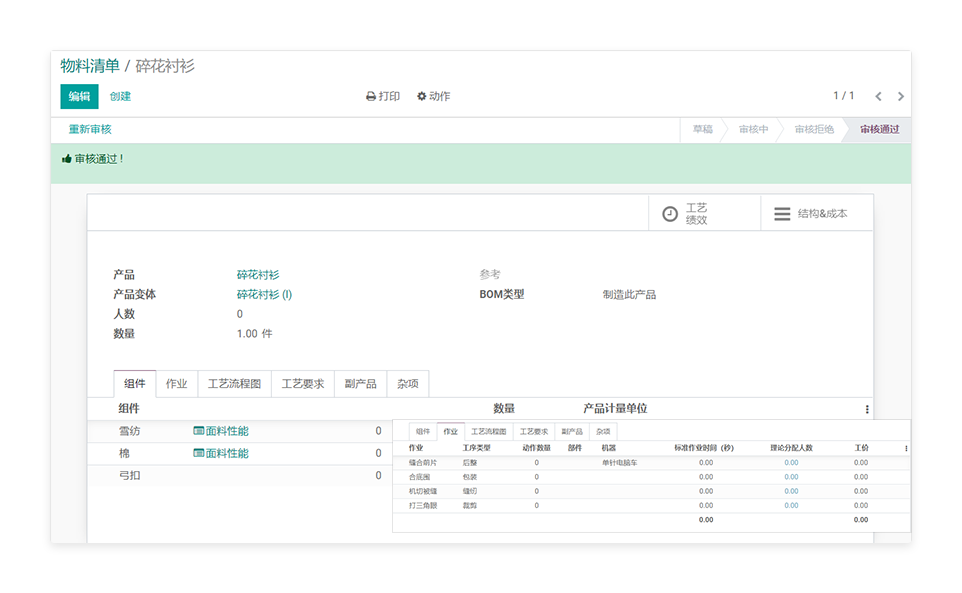Open the 碎花衬衫 (I) variant link
Viewport: 962px width, 593px height.
[264, 295]
